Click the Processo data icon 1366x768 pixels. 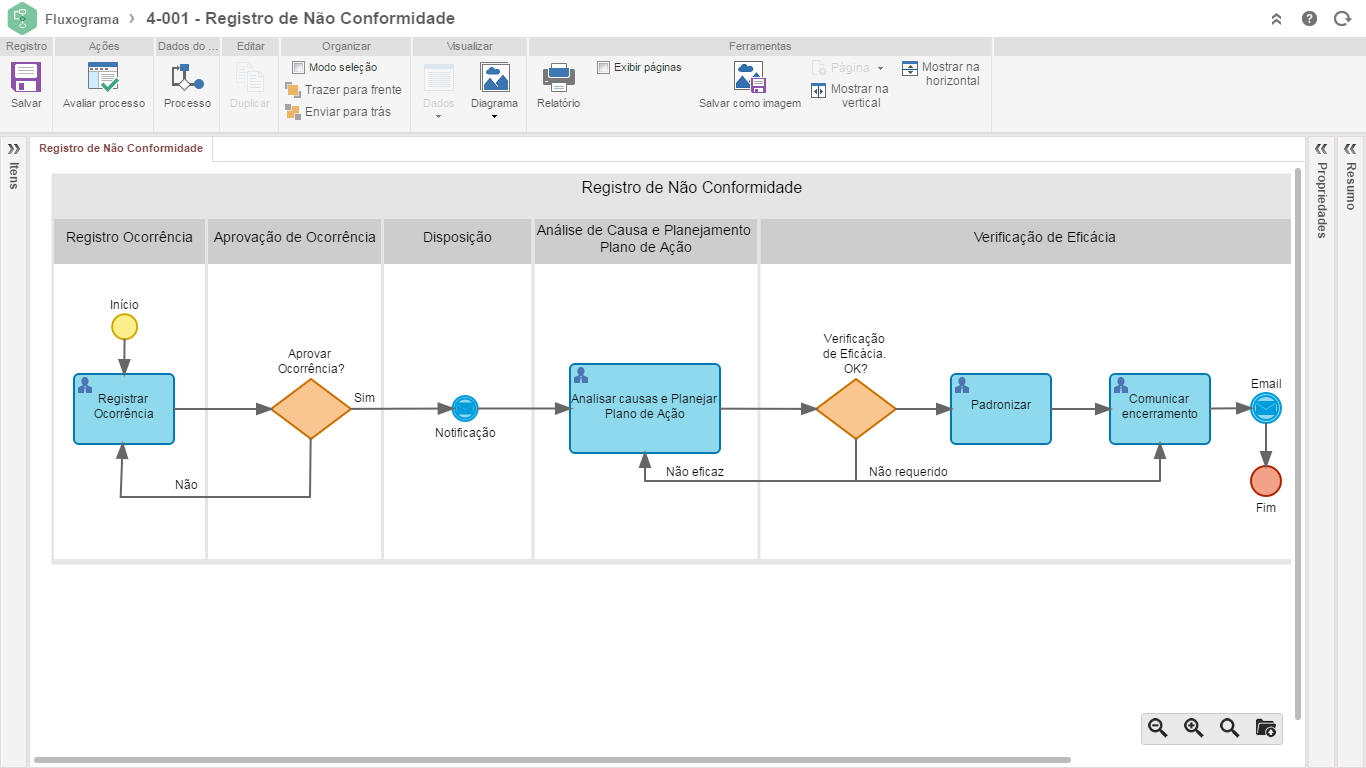187,78
